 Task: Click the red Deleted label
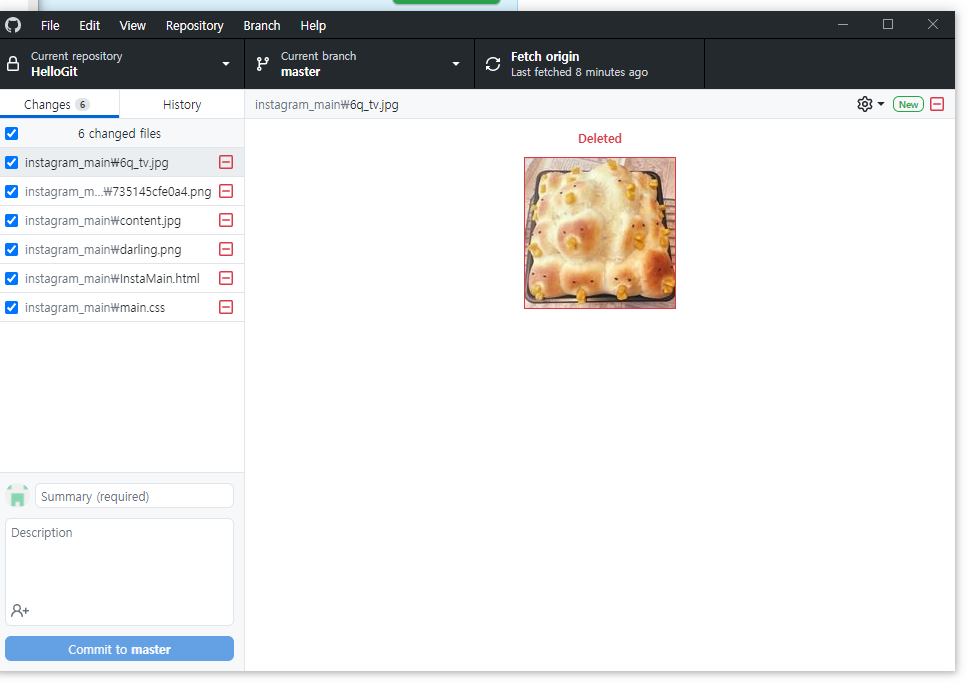pos(599,138)
